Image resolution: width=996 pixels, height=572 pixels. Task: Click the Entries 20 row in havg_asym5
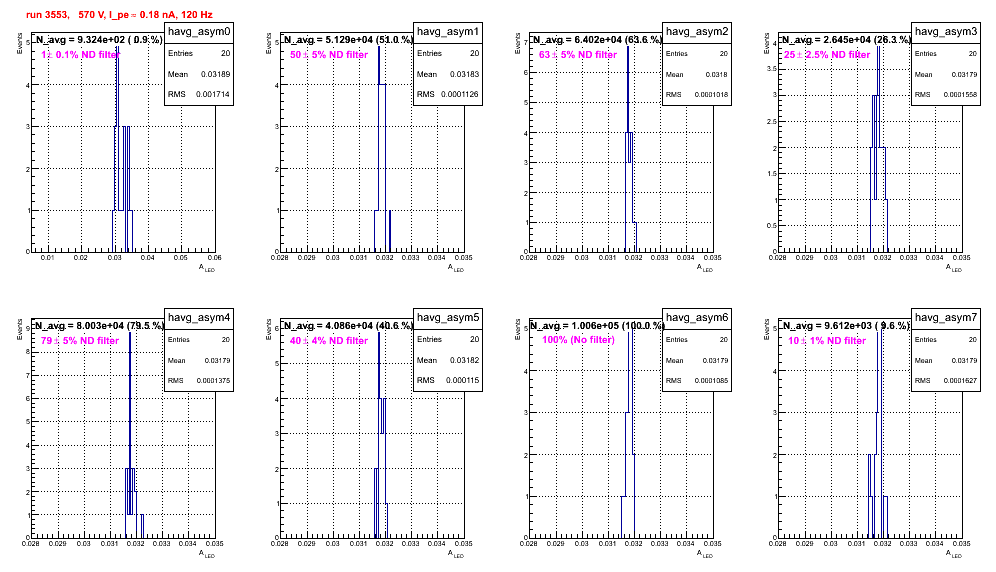click(x=448, y=339)
